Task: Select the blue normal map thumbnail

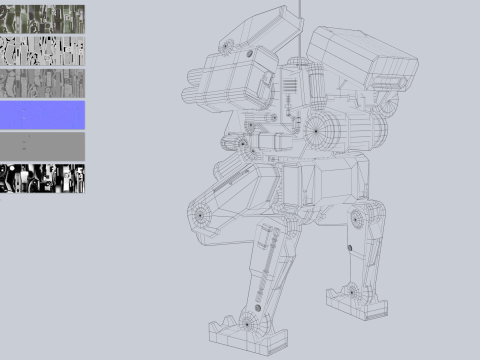Action: (42, 115)
